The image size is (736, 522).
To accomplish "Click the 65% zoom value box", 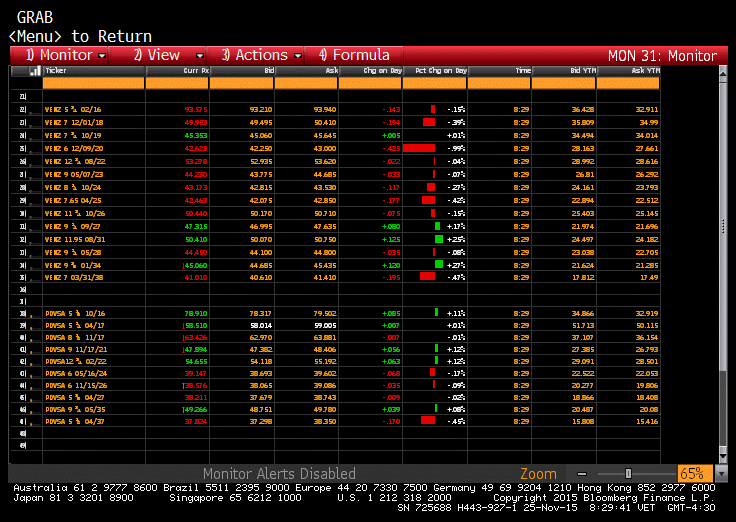I will pos(696,474).
